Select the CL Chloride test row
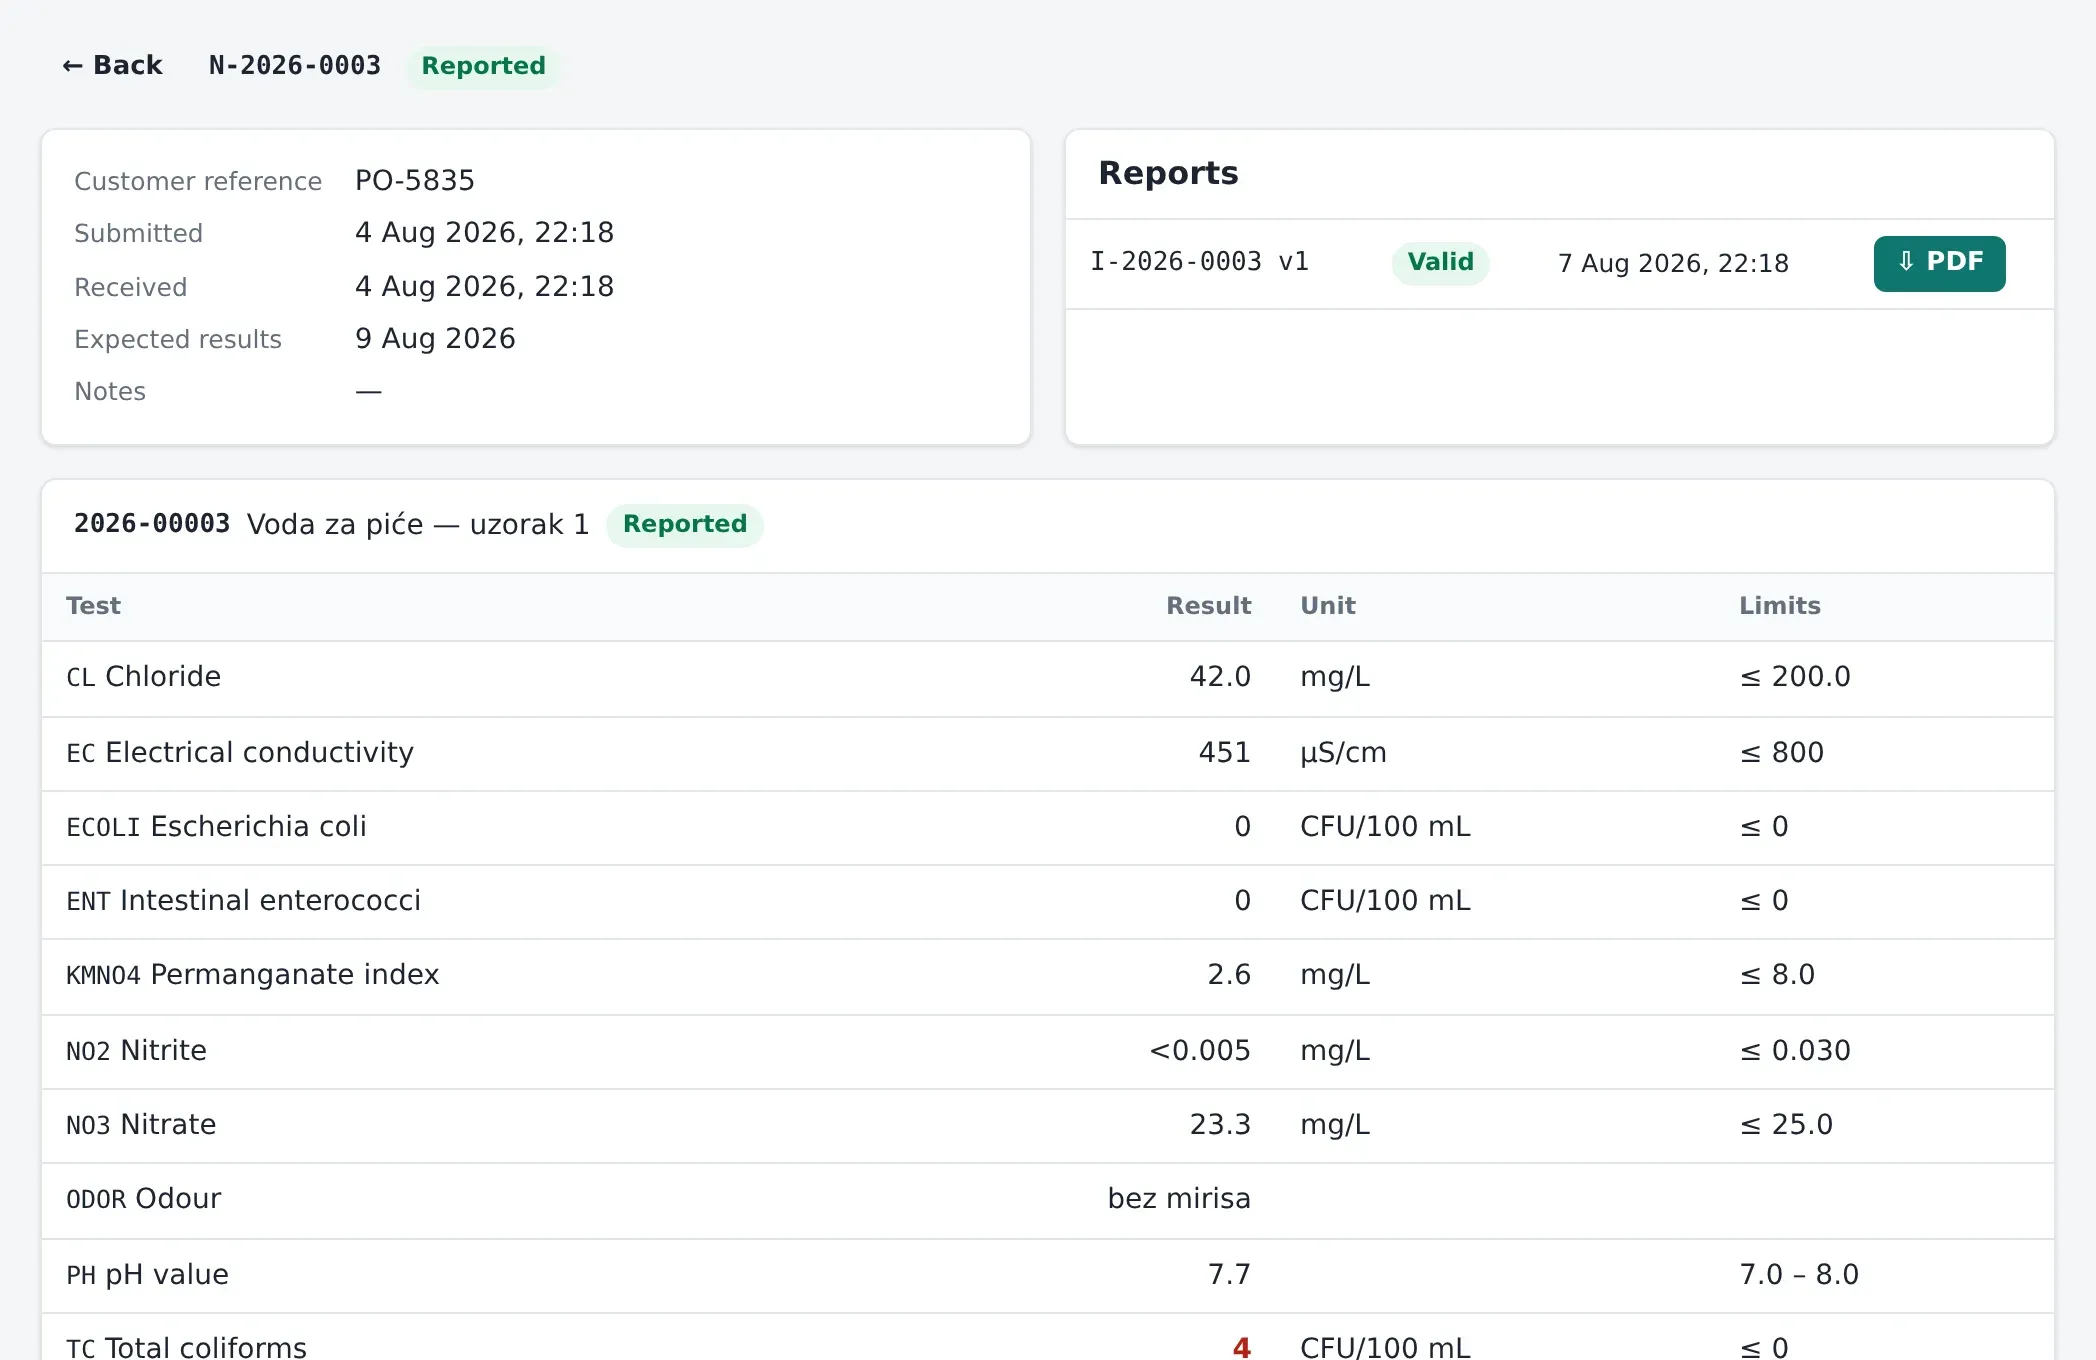Screen dimensions: 2096x1360 tap(1048, 678)
